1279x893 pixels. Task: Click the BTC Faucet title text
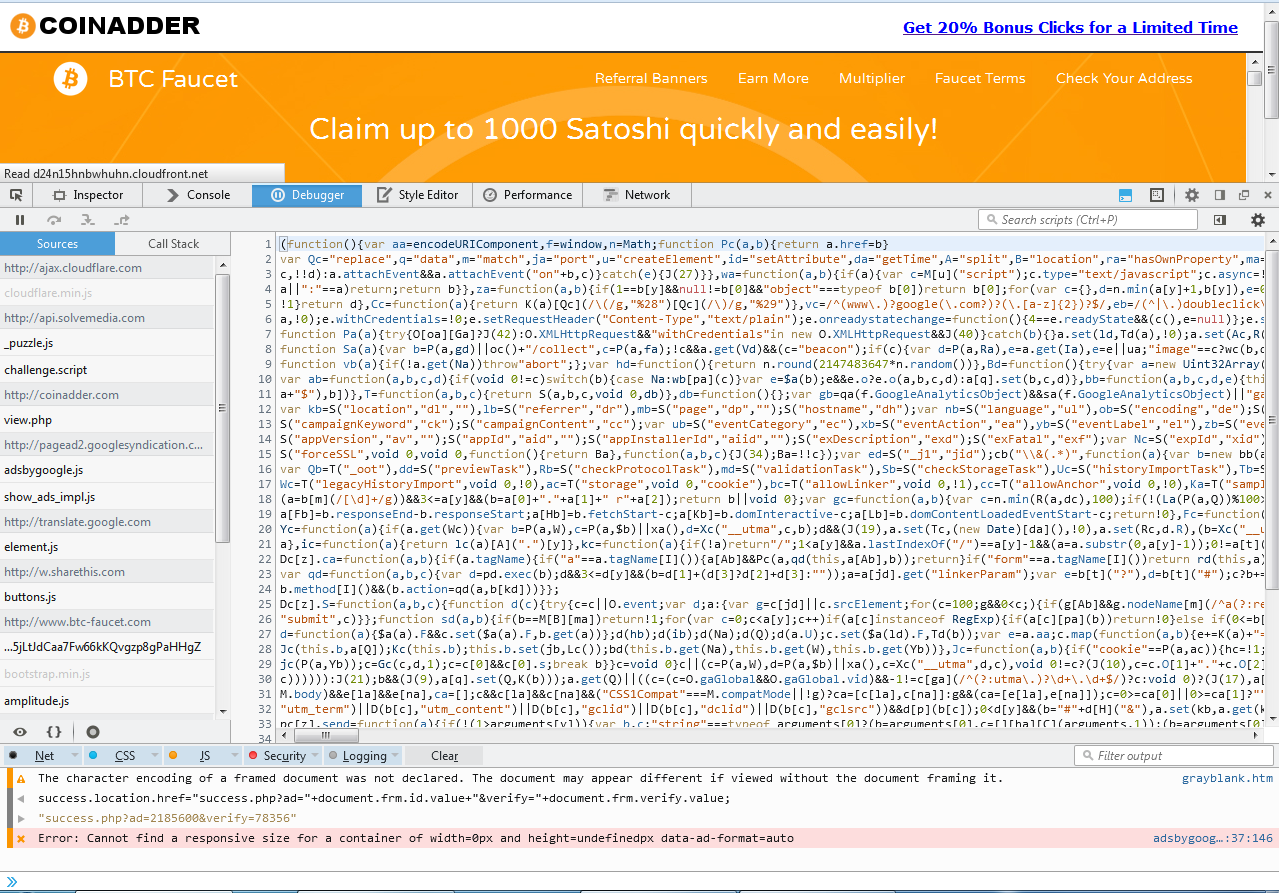tap(173, 79)
